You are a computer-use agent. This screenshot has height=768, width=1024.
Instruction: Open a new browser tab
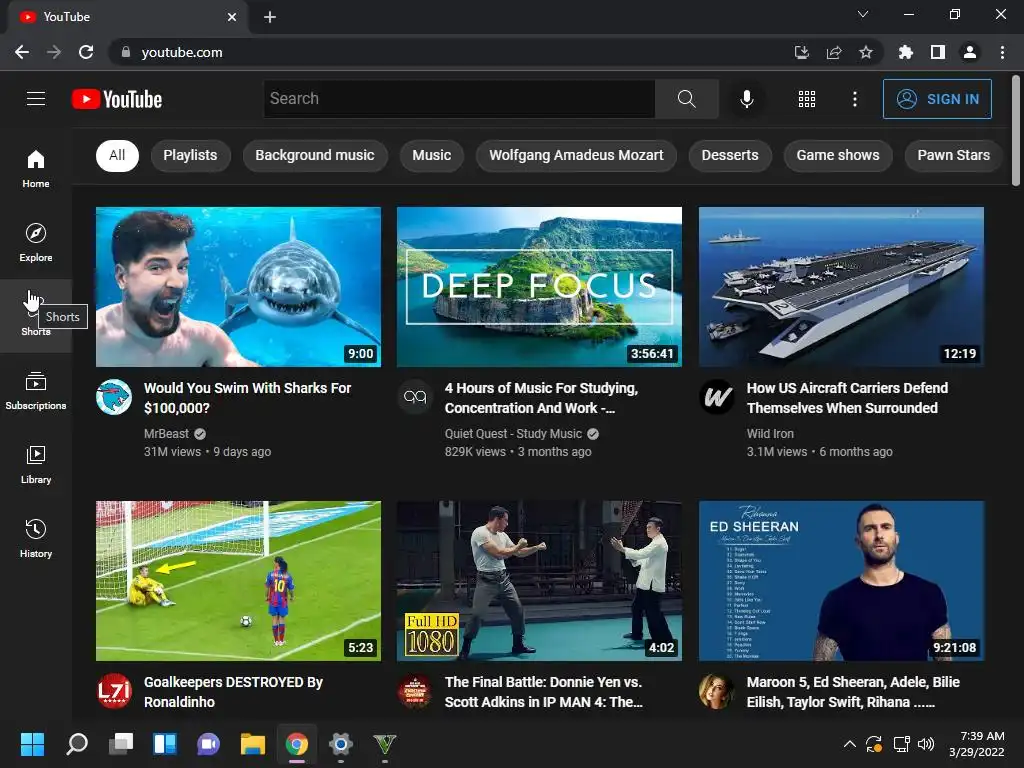270,17
